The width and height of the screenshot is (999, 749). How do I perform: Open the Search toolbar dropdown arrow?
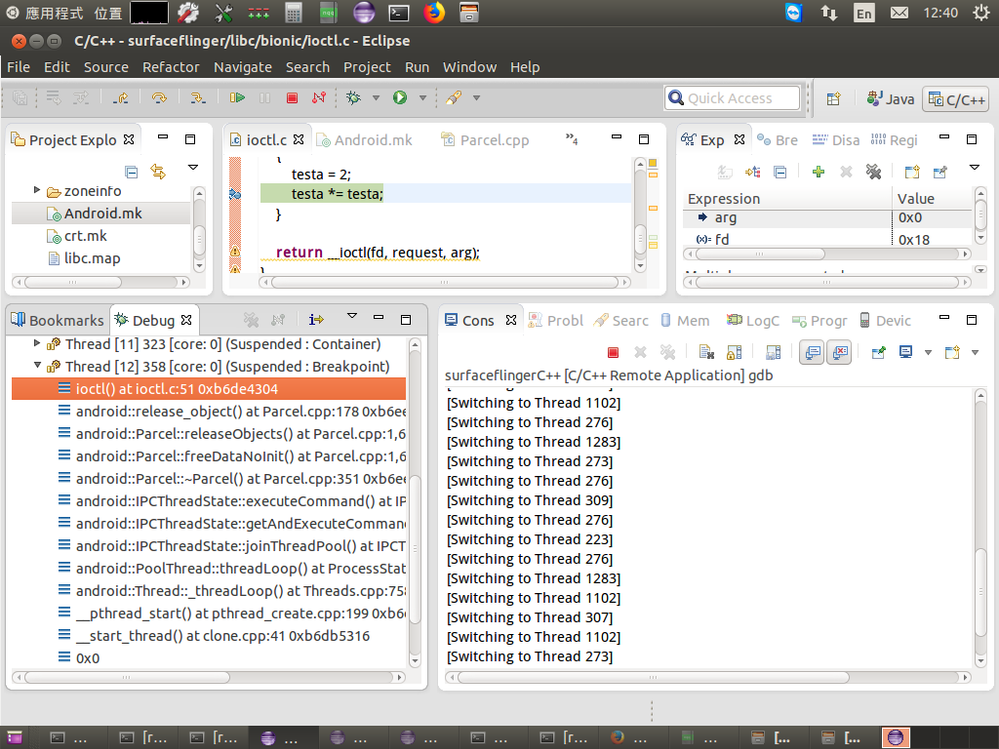tap(476, 98)
